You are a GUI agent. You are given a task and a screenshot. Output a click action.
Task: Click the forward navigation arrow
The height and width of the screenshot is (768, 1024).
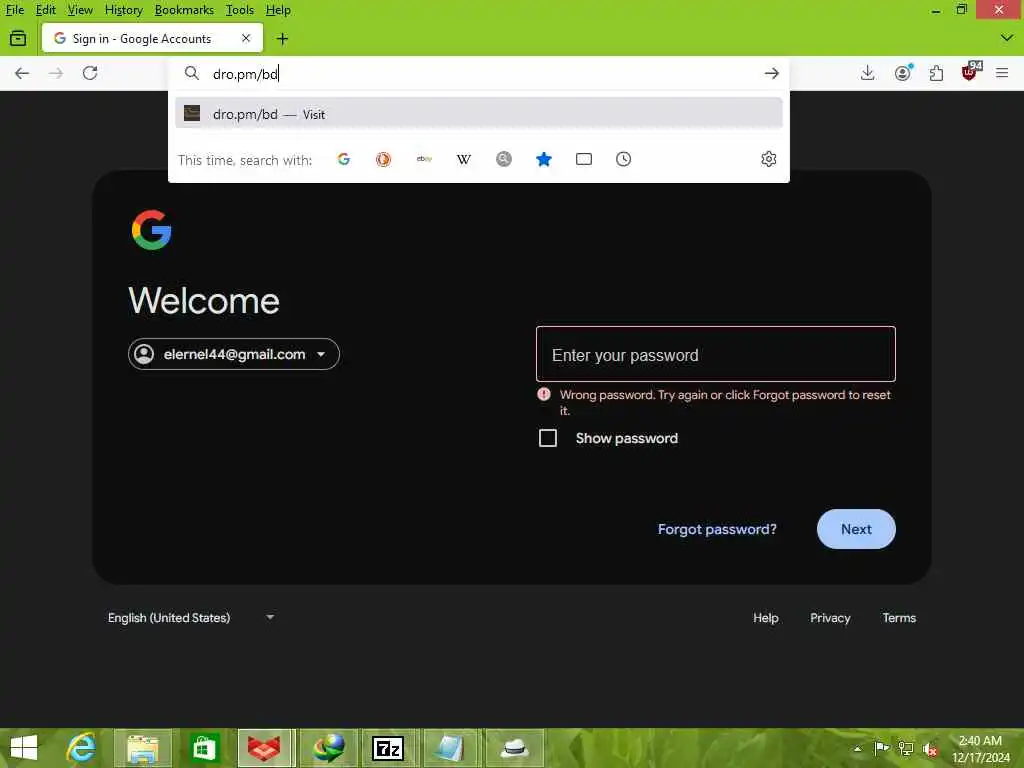point(56,73)
